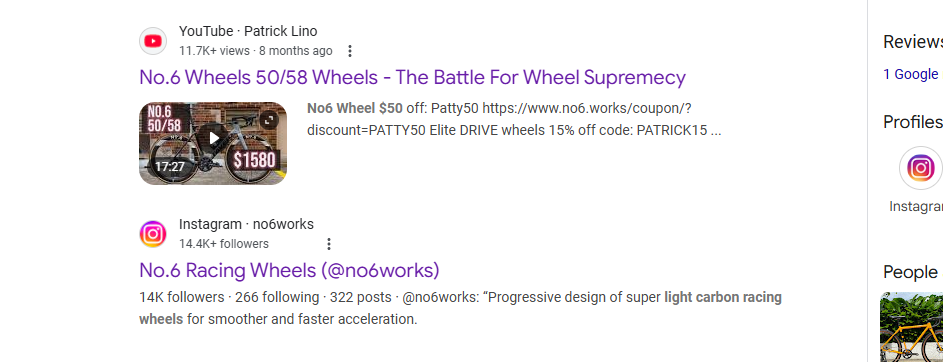This screenshot has width=943, height=362.
Task: Click the Profiles heading in side panel
Action: point(913,122)
